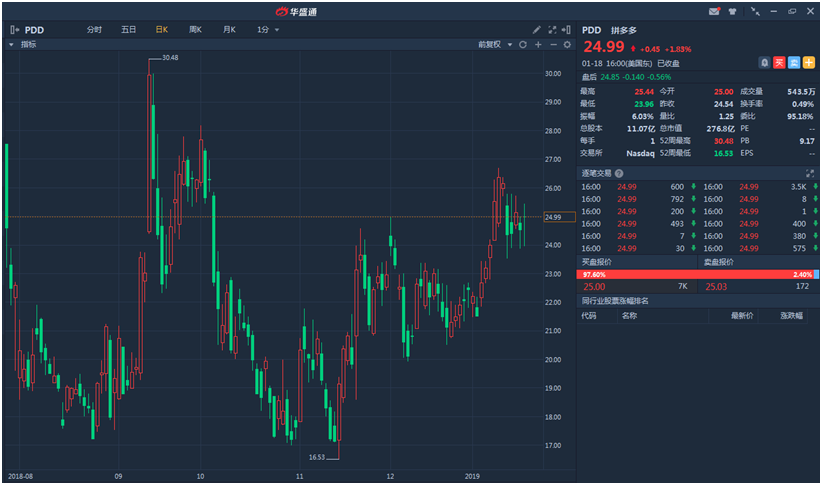Image resolution: width=822 pixels, height=485 pixels.
Task: Add PDD to watchlist with plus icon
Action: pyautogui.click(x=809, y=62)
